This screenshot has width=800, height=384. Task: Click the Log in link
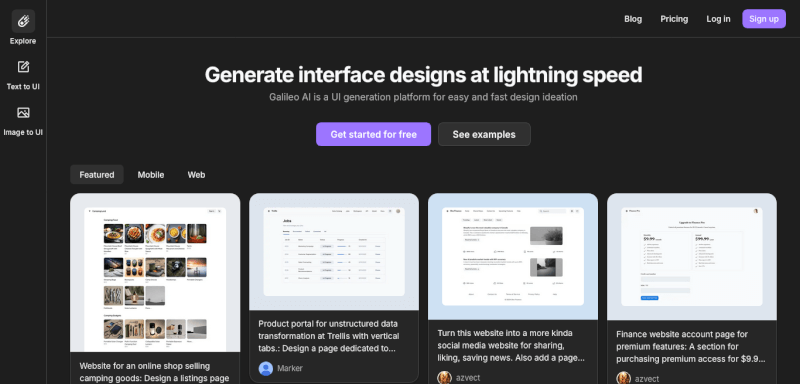pos(718,19)
